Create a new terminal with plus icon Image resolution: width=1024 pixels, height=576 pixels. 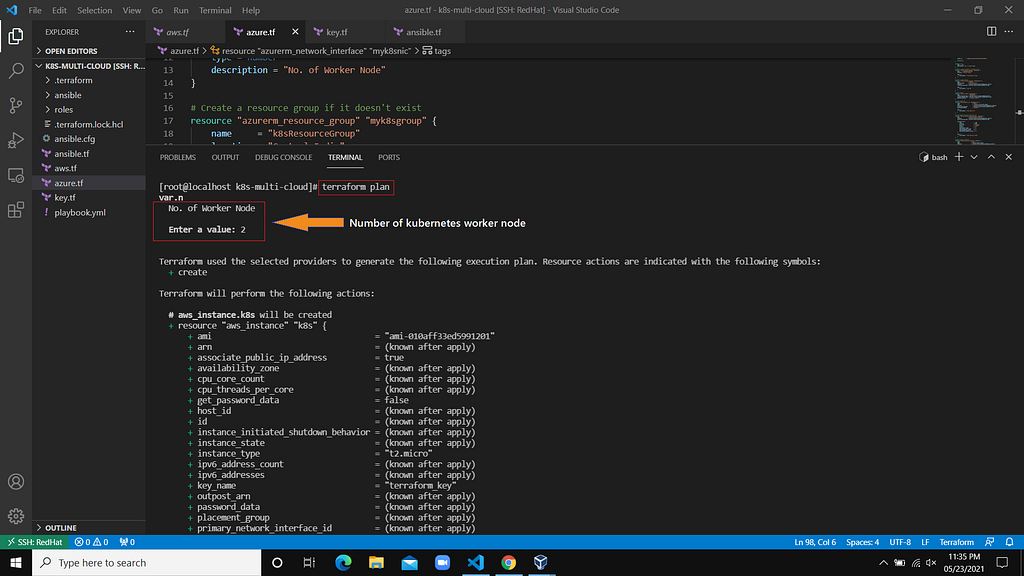(x=959, y=157)
